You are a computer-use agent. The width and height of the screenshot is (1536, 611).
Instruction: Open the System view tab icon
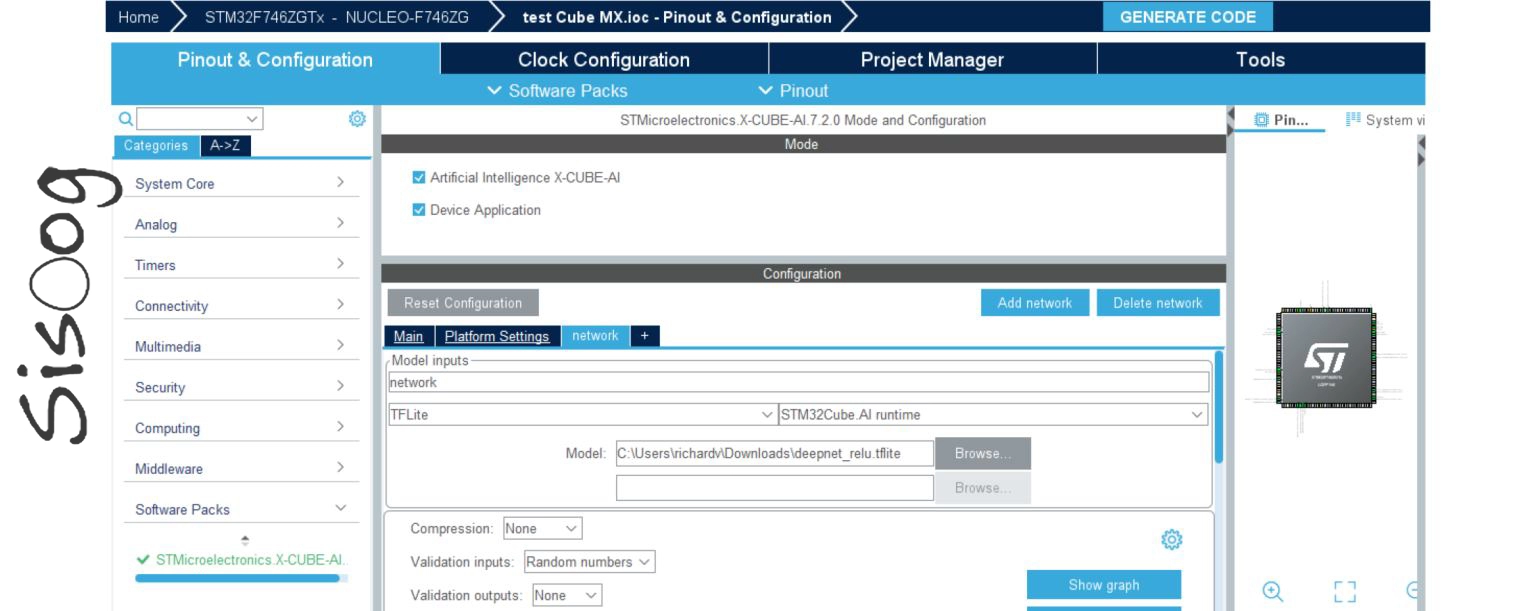1353,120
